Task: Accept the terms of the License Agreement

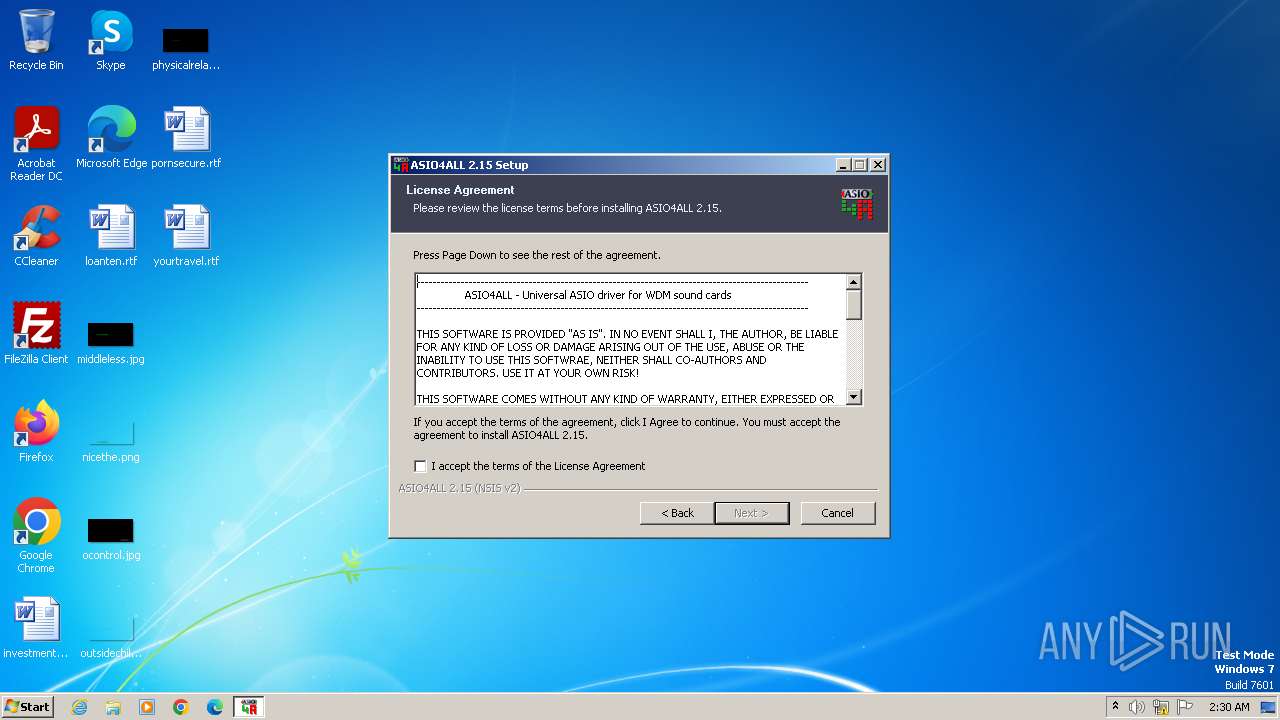Action: 420,466
